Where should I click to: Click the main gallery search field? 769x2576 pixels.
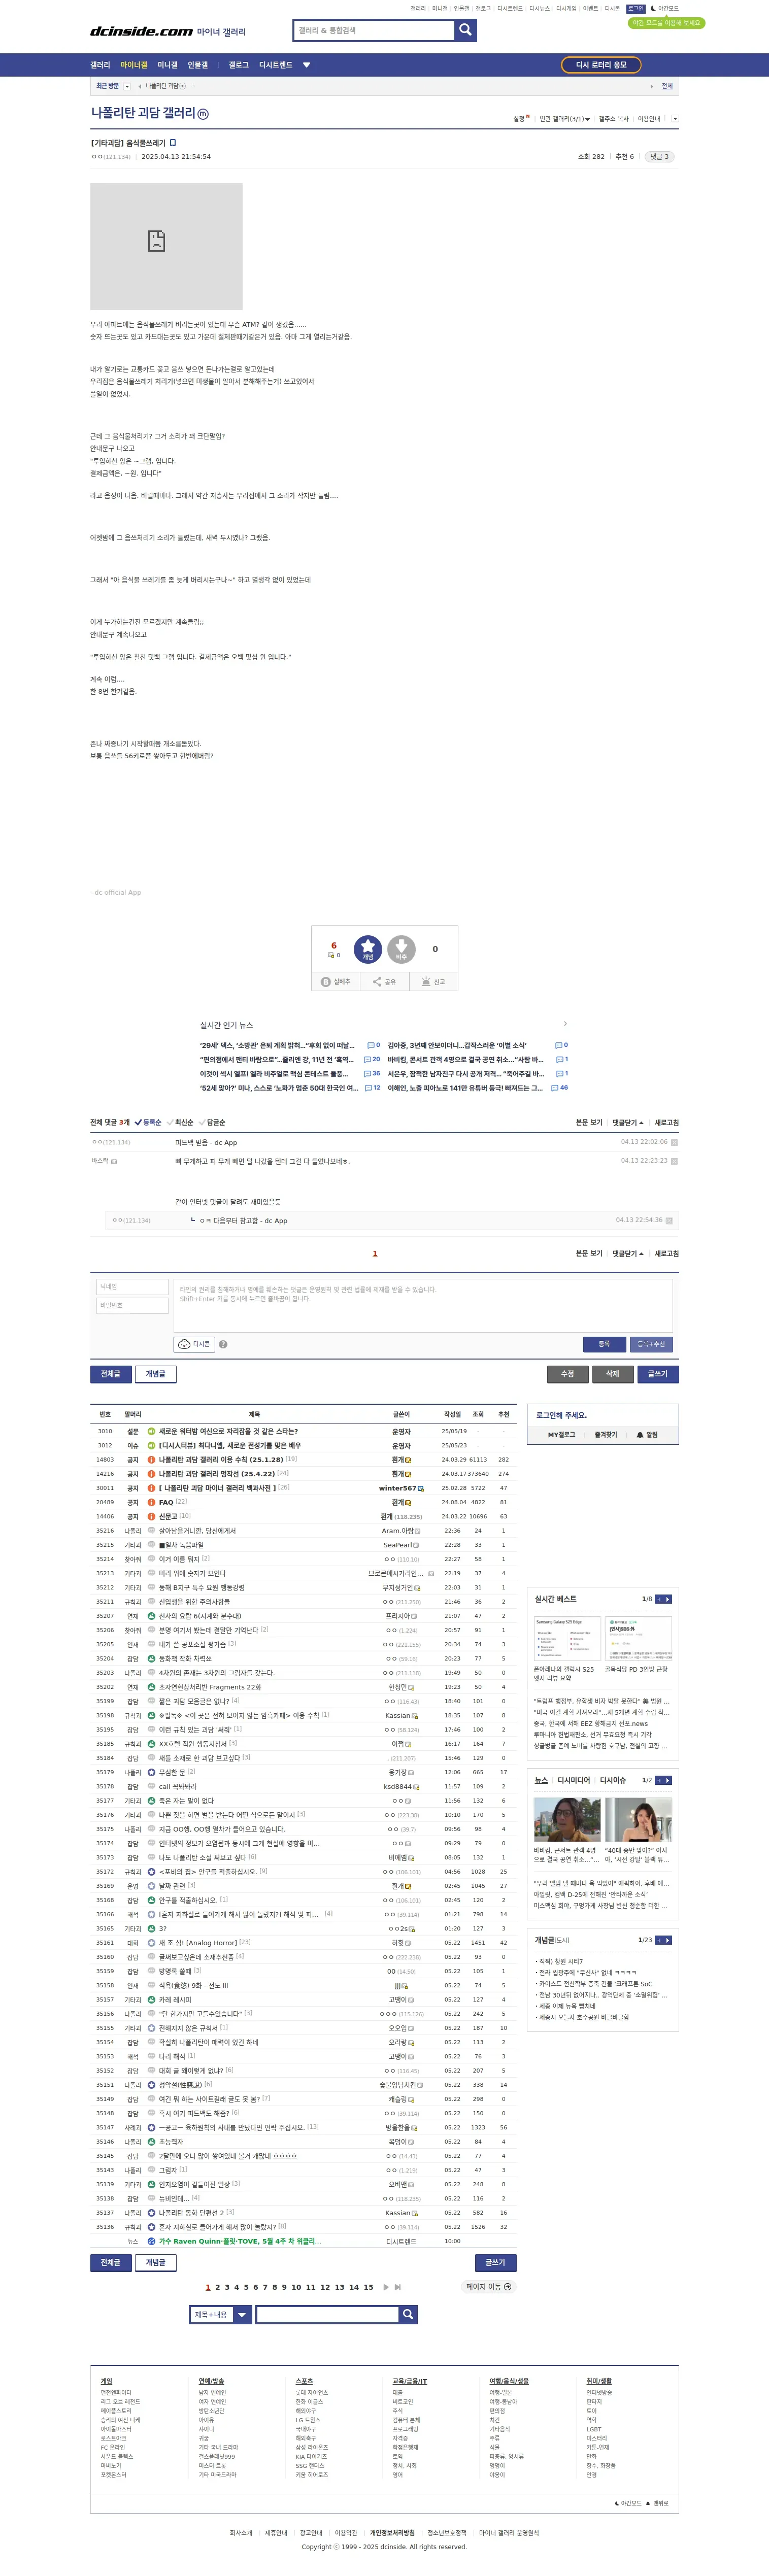374,31
